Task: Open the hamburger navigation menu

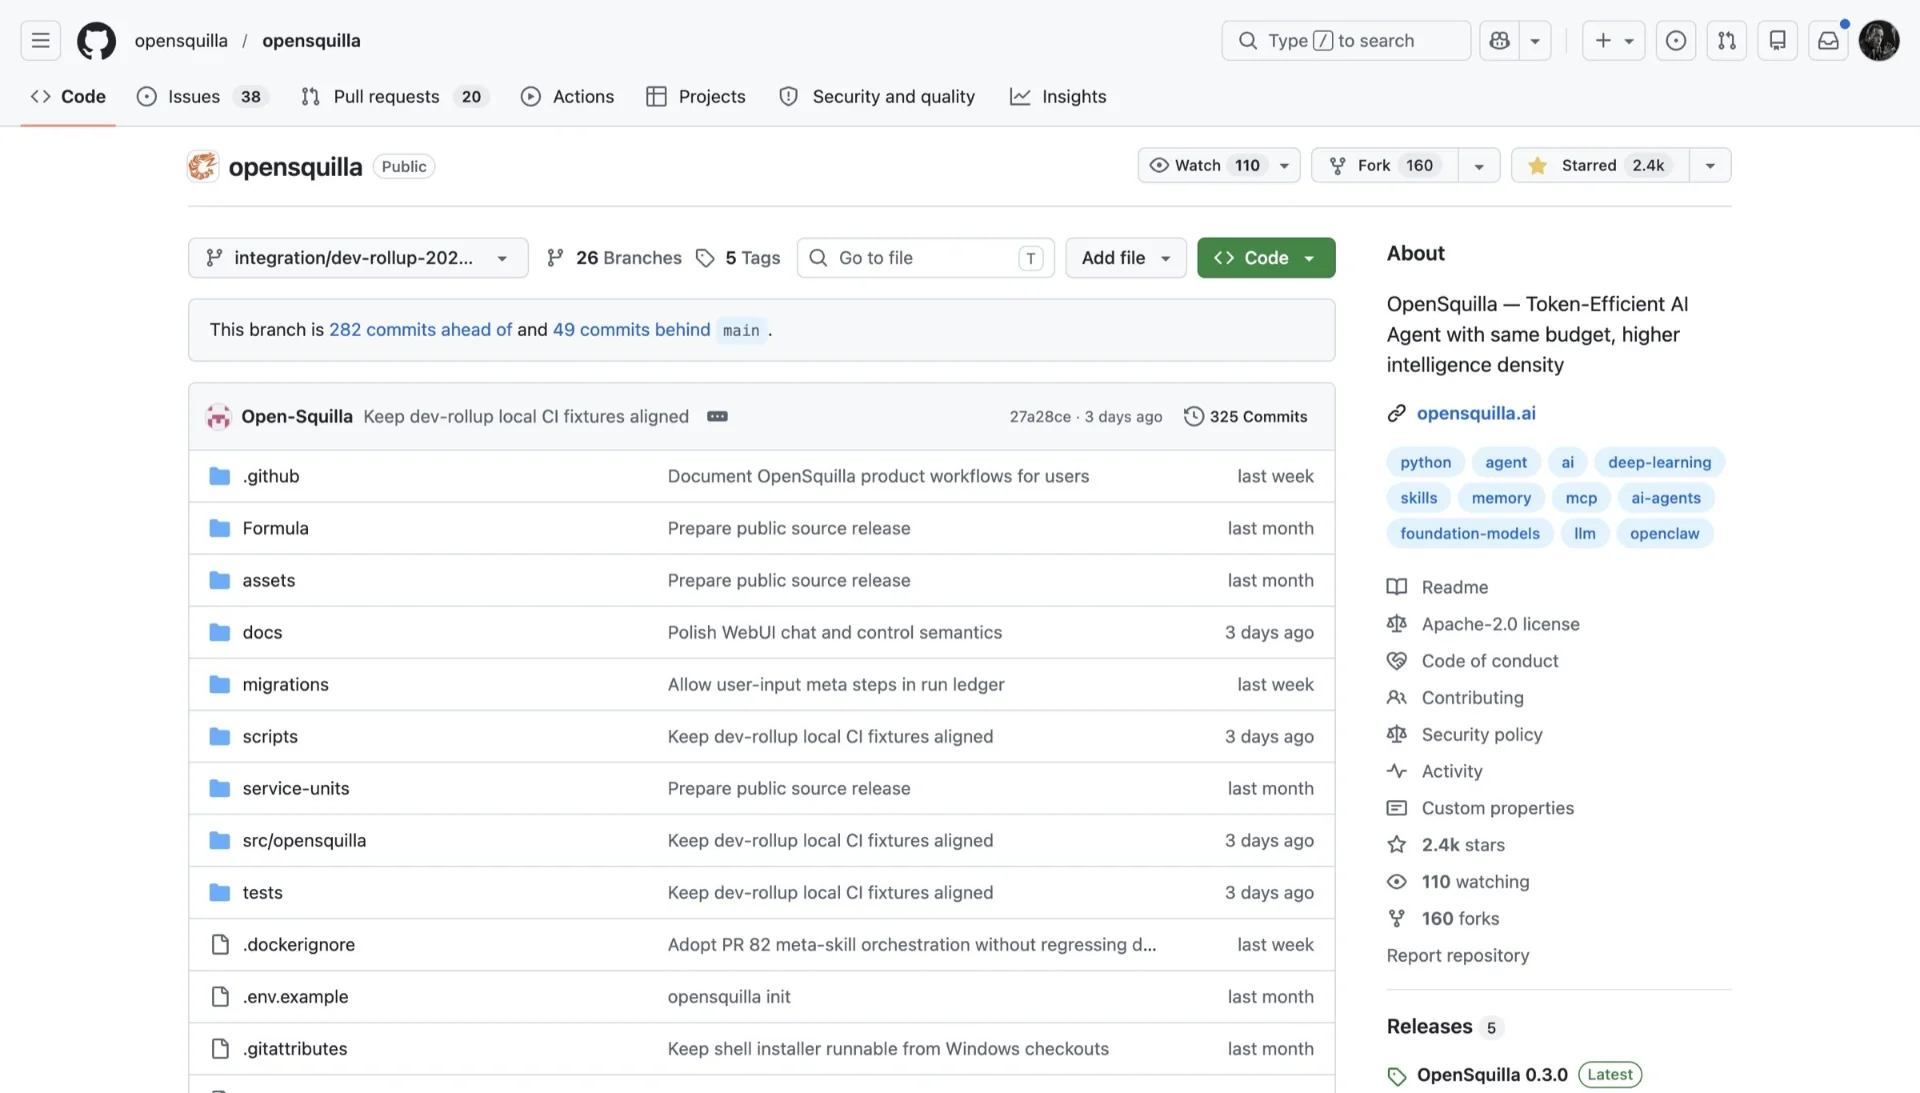Action: tap(40, 41)
